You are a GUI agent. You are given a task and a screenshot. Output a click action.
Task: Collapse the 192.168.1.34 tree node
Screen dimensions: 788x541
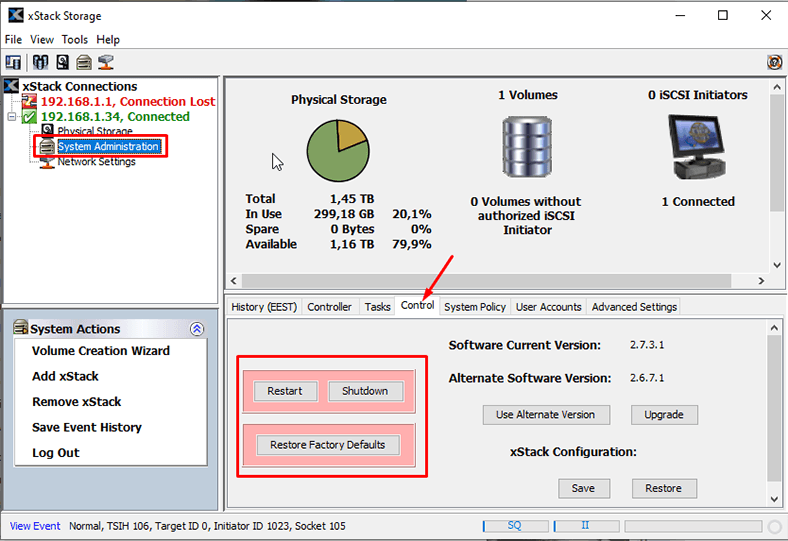12,117
